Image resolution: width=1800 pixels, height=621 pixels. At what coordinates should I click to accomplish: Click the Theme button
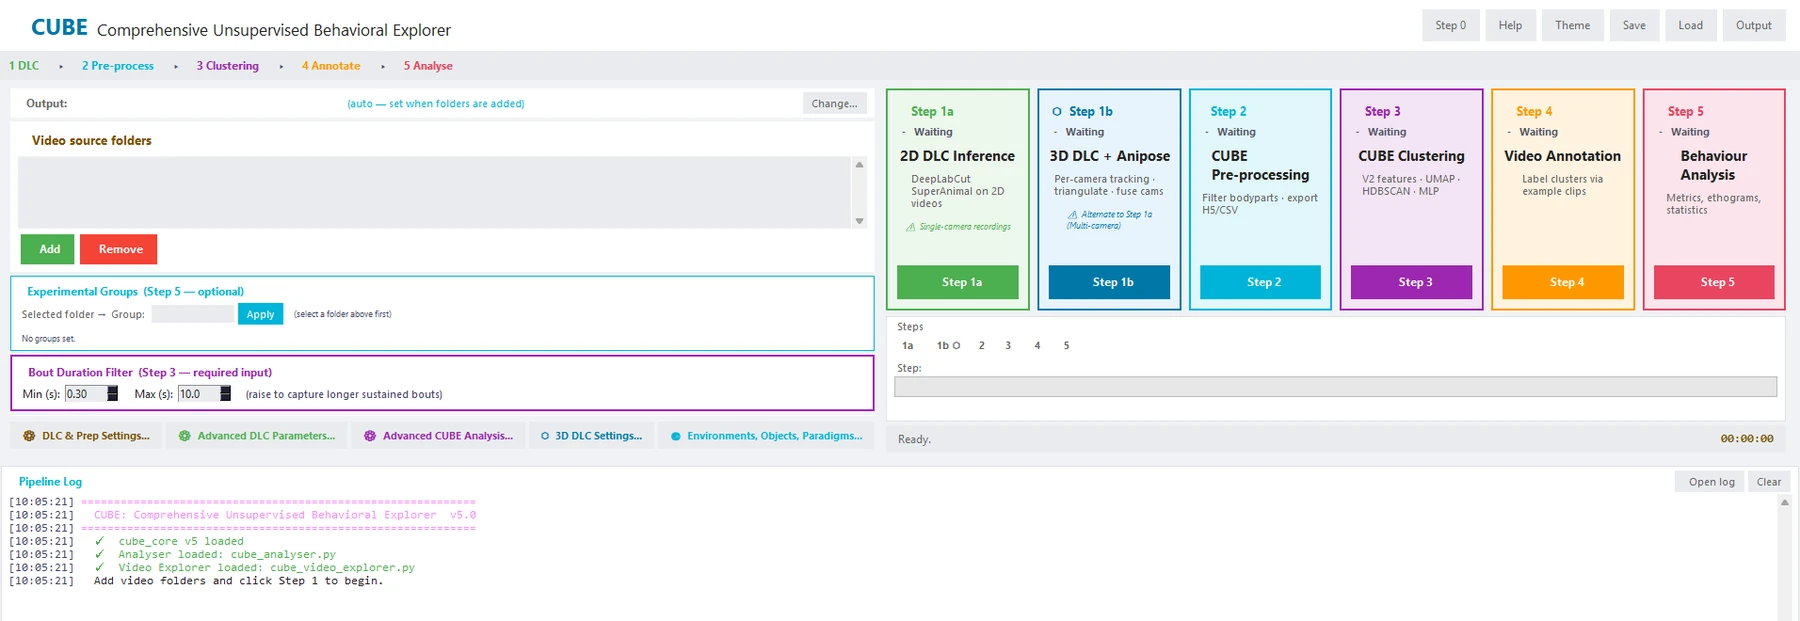(1573, 25)
